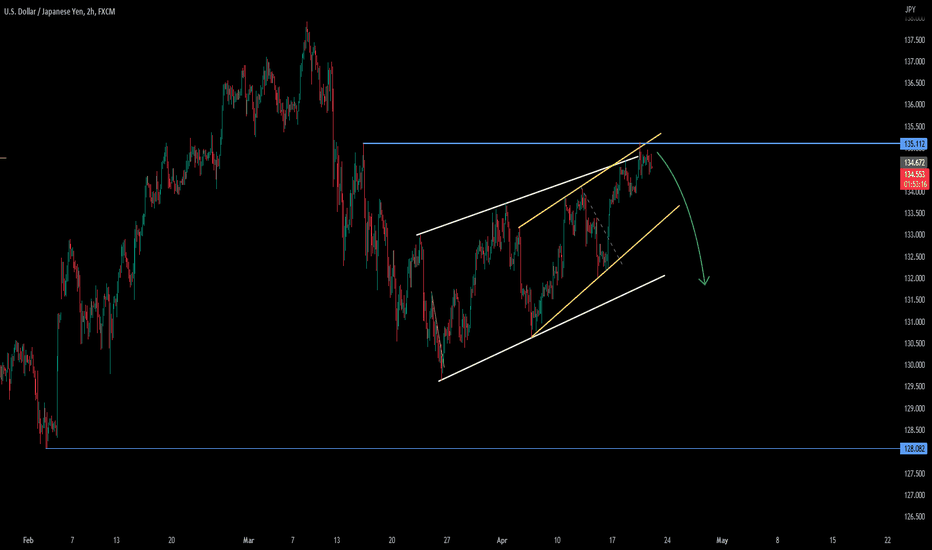
Task: Click the 133.500 value on price axis
Action: (x=914, y=213)
